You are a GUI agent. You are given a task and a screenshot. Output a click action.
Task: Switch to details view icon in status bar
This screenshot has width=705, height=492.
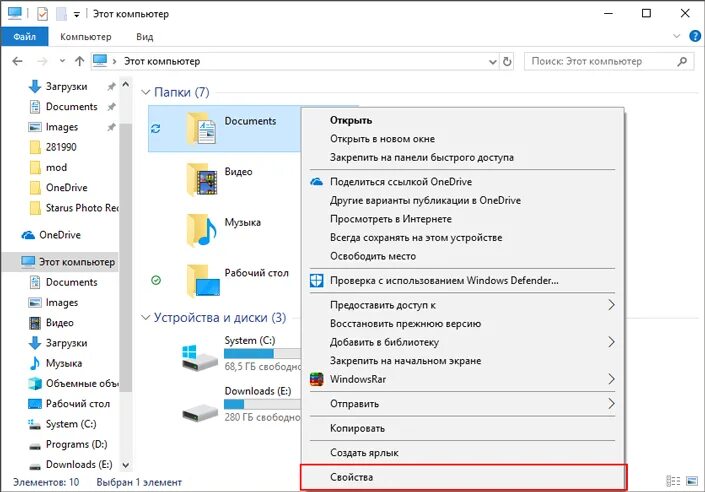[x=673, y=481]
